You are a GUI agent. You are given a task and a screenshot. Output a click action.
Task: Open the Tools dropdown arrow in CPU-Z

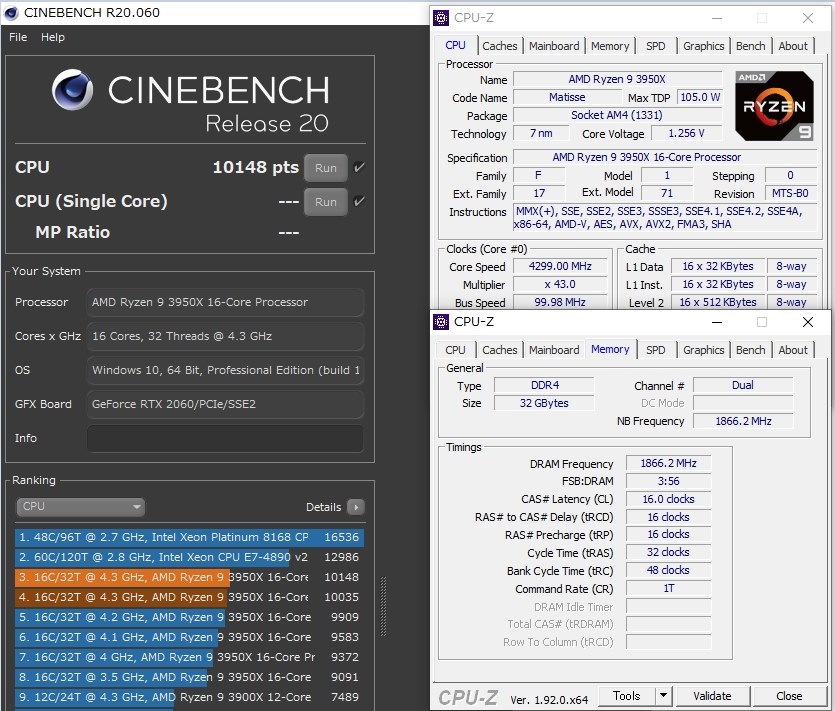[x=663, y=696]
